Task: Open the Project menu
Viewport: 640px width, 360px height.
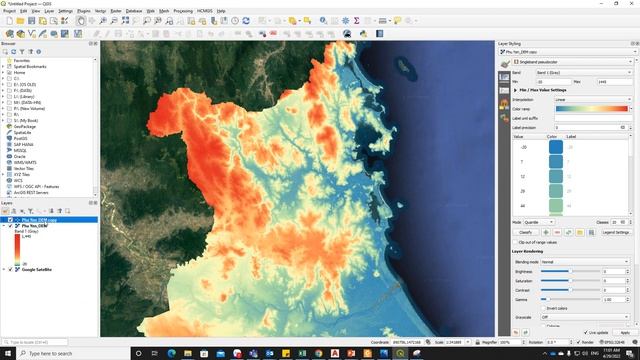Action: [9, 11]
